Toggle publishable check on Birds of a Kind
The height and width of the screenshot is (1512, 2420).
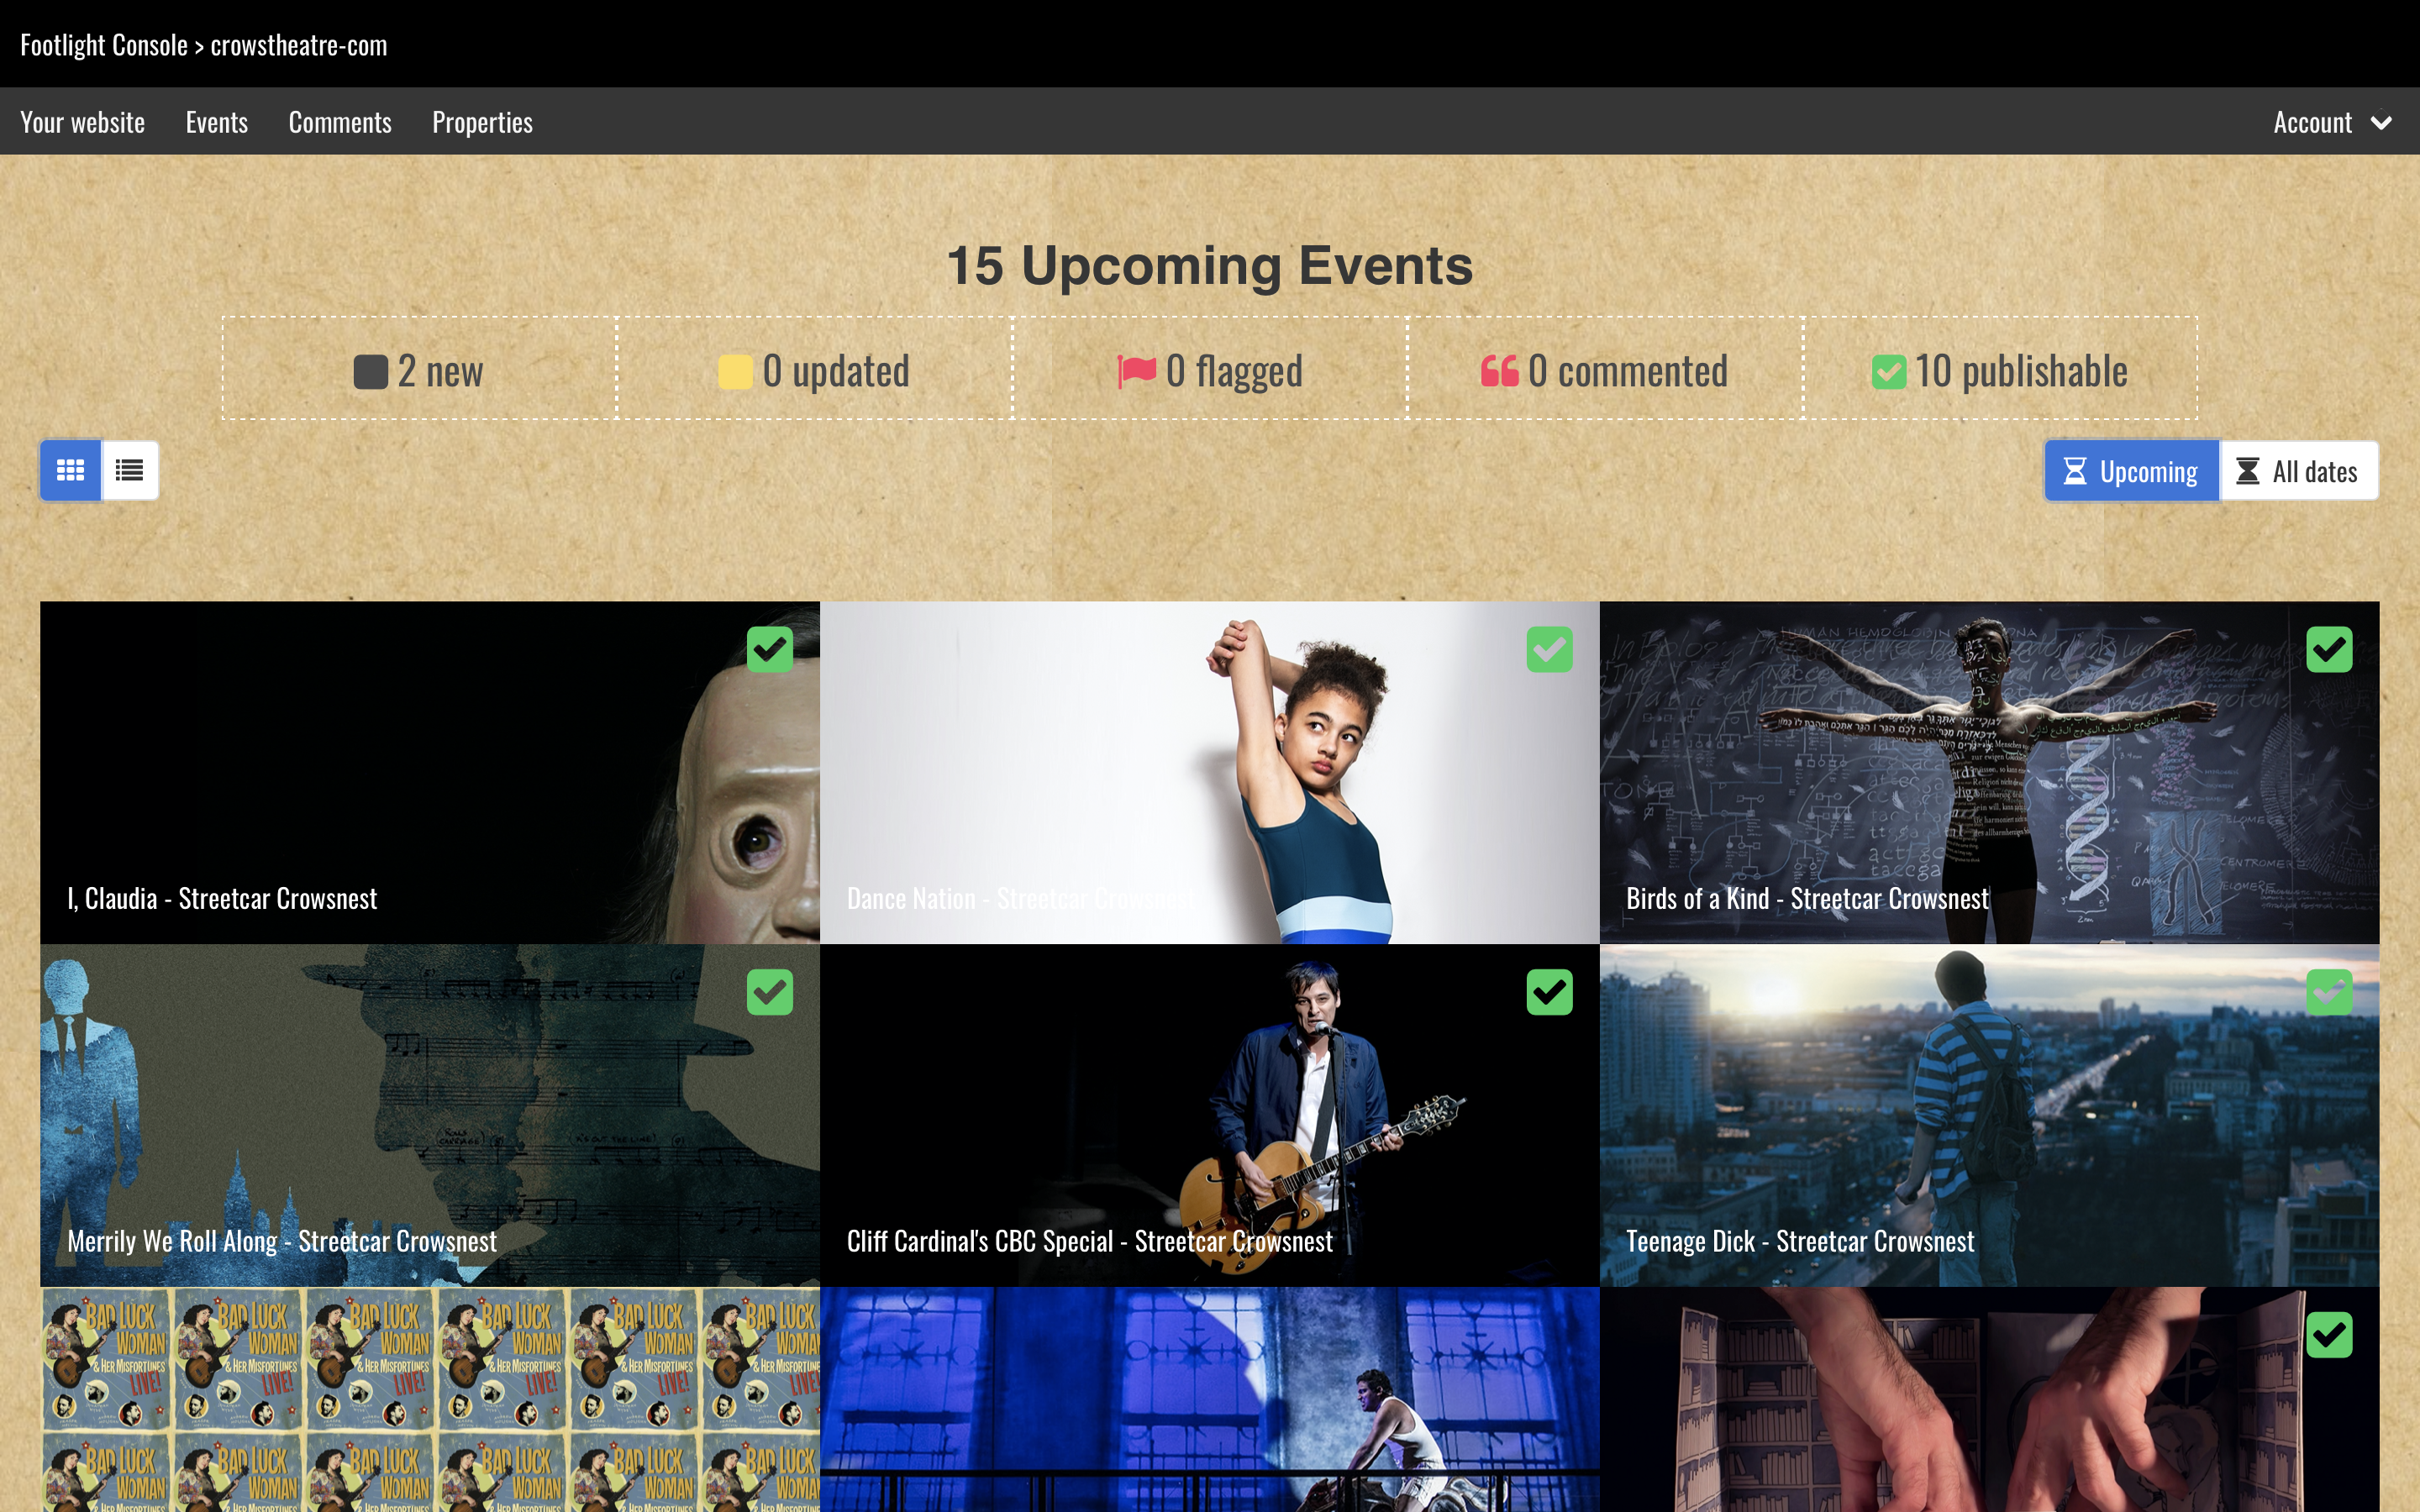point(2329,650)
